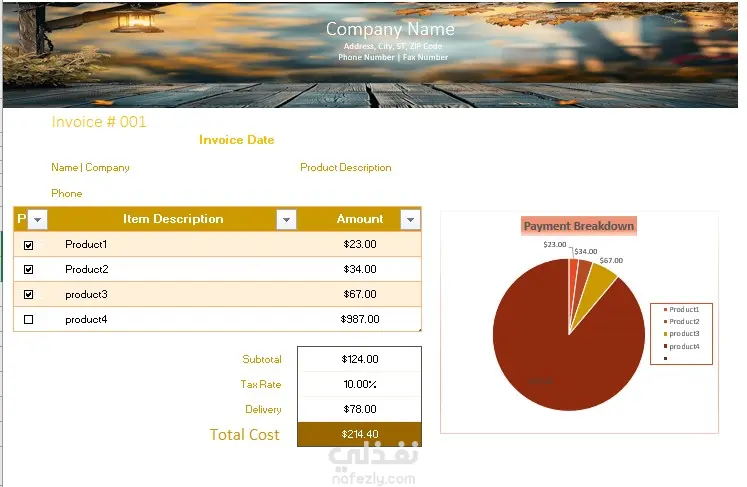This screenshot has width=747, height=487.
Task: Click the Address, City, ST, ZIP Code line
Action: 393,46
